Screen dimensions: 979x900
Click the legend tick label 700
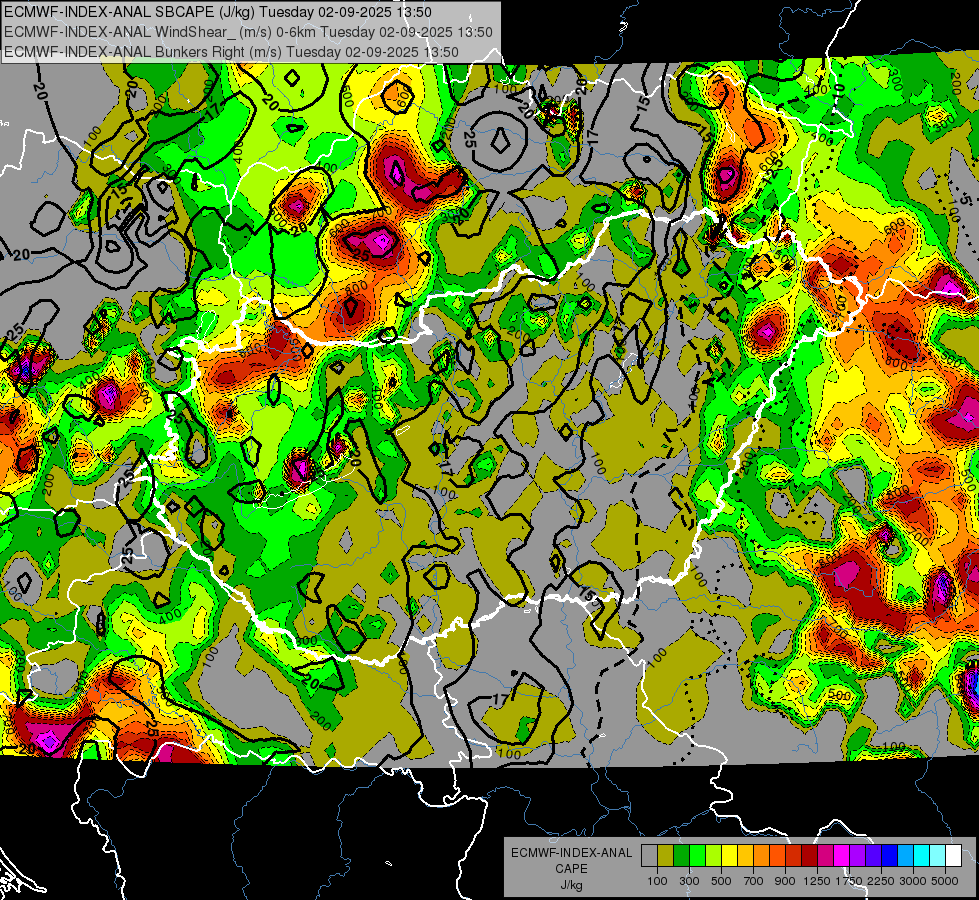tap(754, 881)
